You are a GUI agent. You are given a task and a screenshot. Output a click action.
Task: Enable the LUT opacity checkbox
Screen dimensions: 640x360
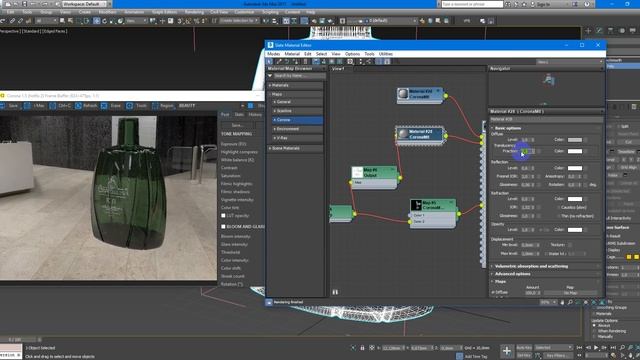(223, 216)
